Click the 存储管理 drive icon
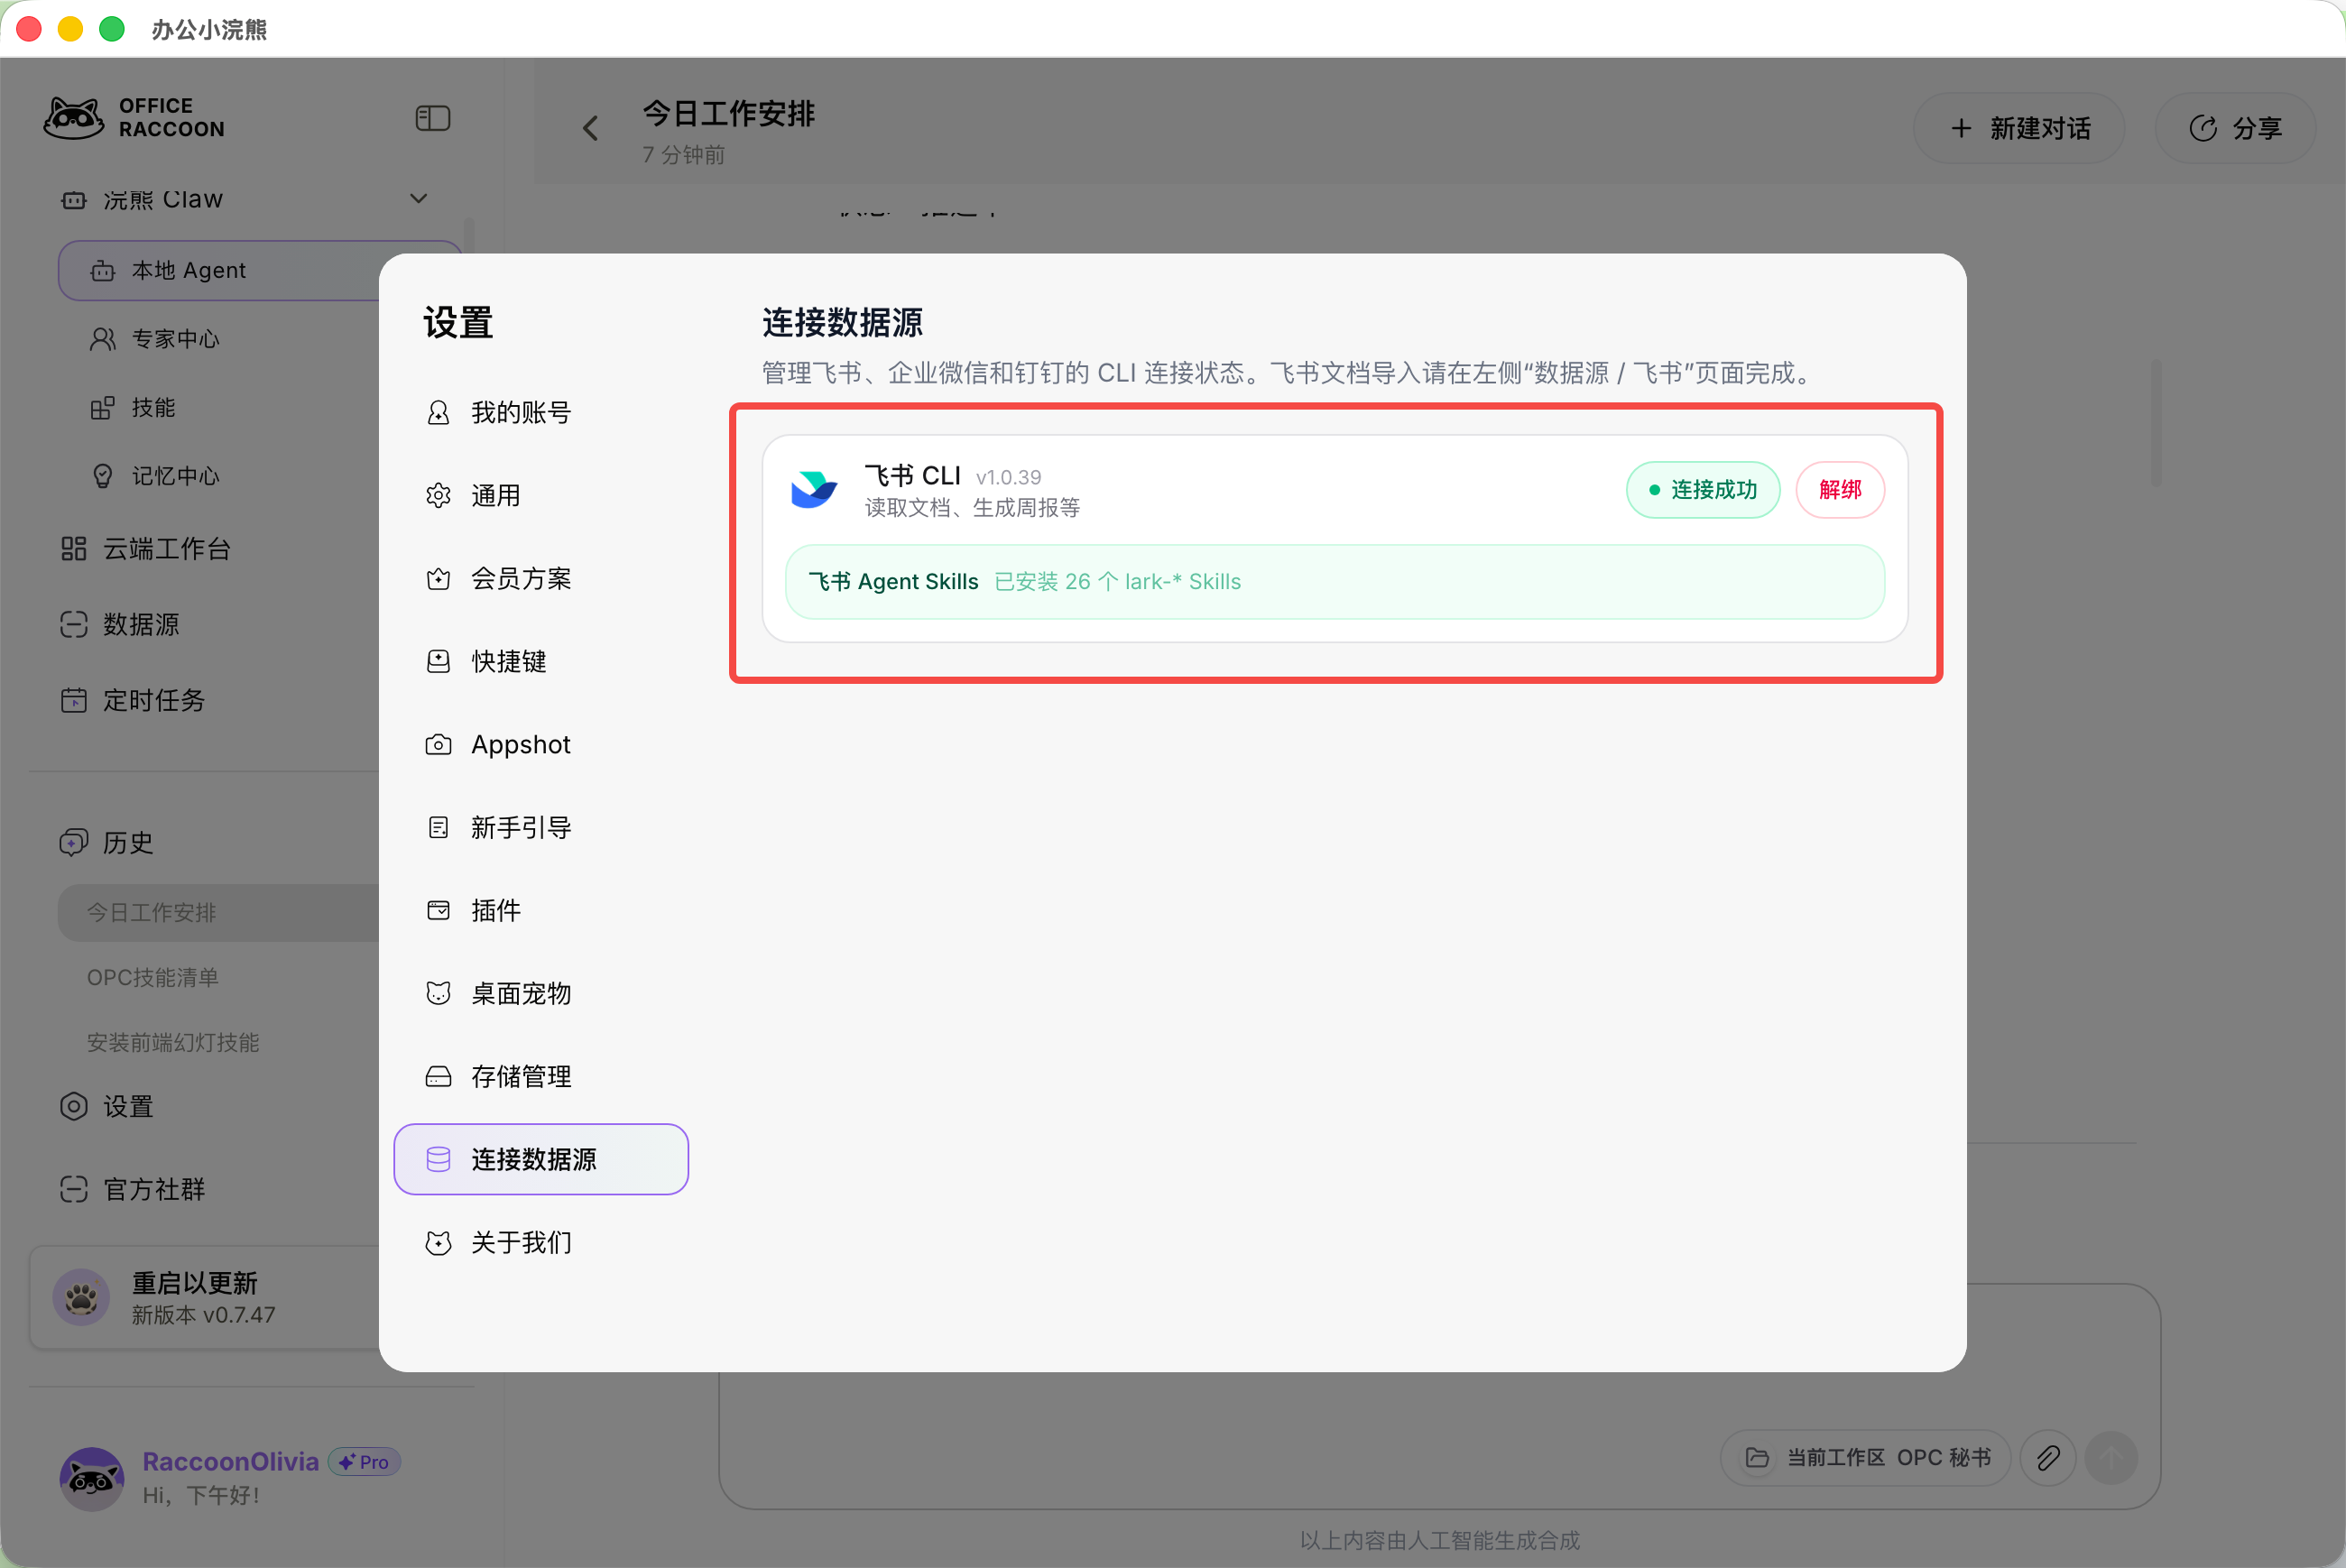The image size is (2346, 1568). coord(438,1076)
